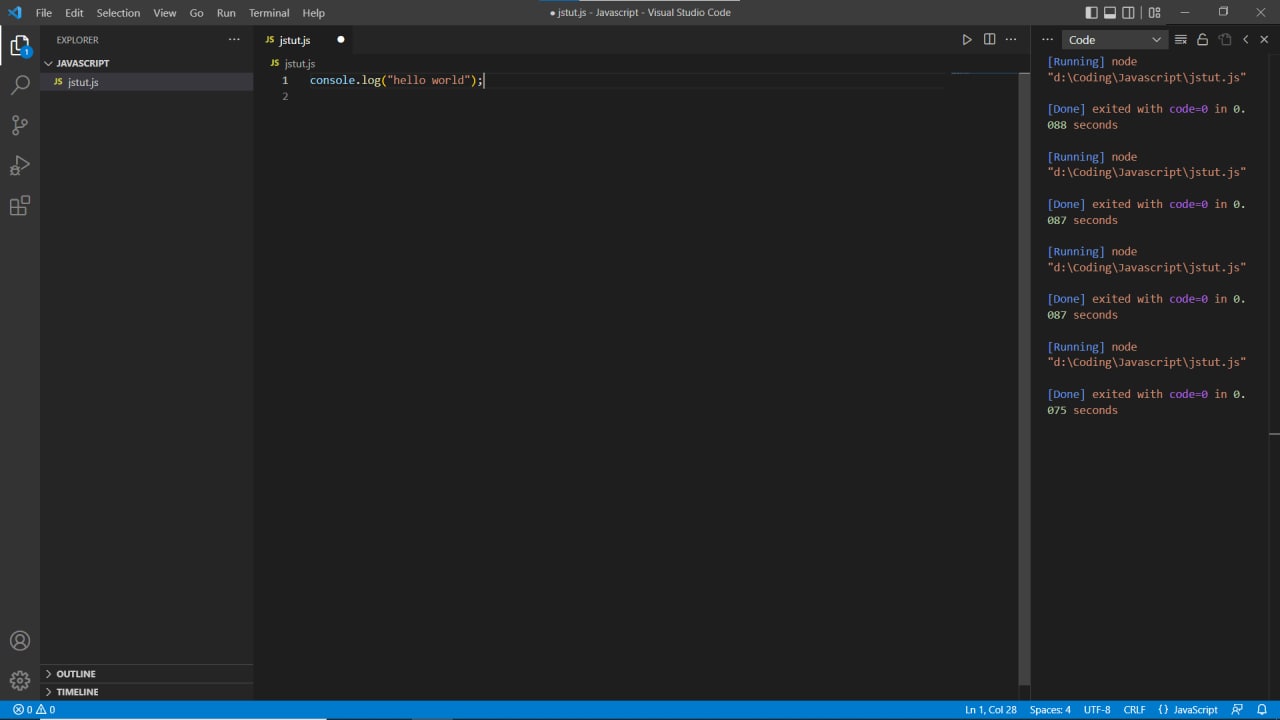Open Run and Debug view
This screenshot has height=720, width=1280.
[x=20, y=165]
